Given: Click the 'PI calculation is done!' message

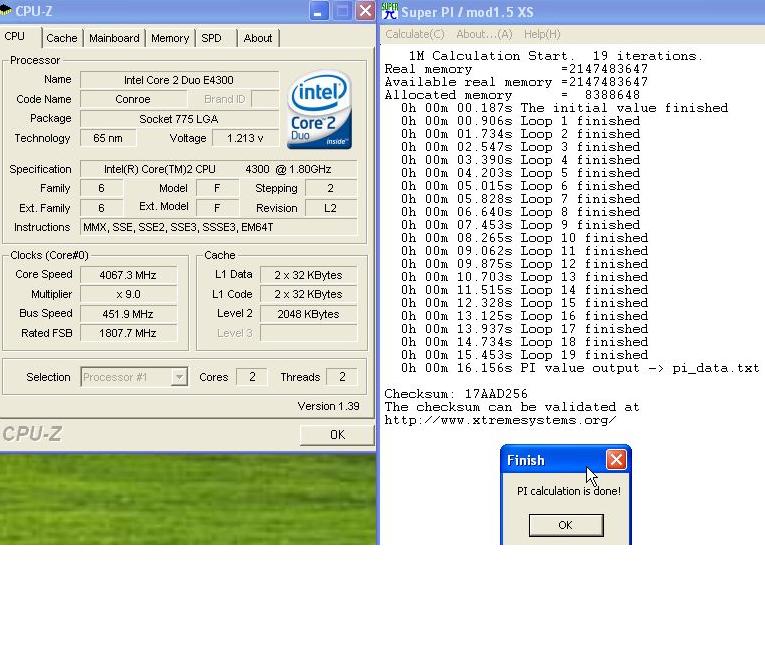Looking at the screenshot, I should [x=569, y=491].
